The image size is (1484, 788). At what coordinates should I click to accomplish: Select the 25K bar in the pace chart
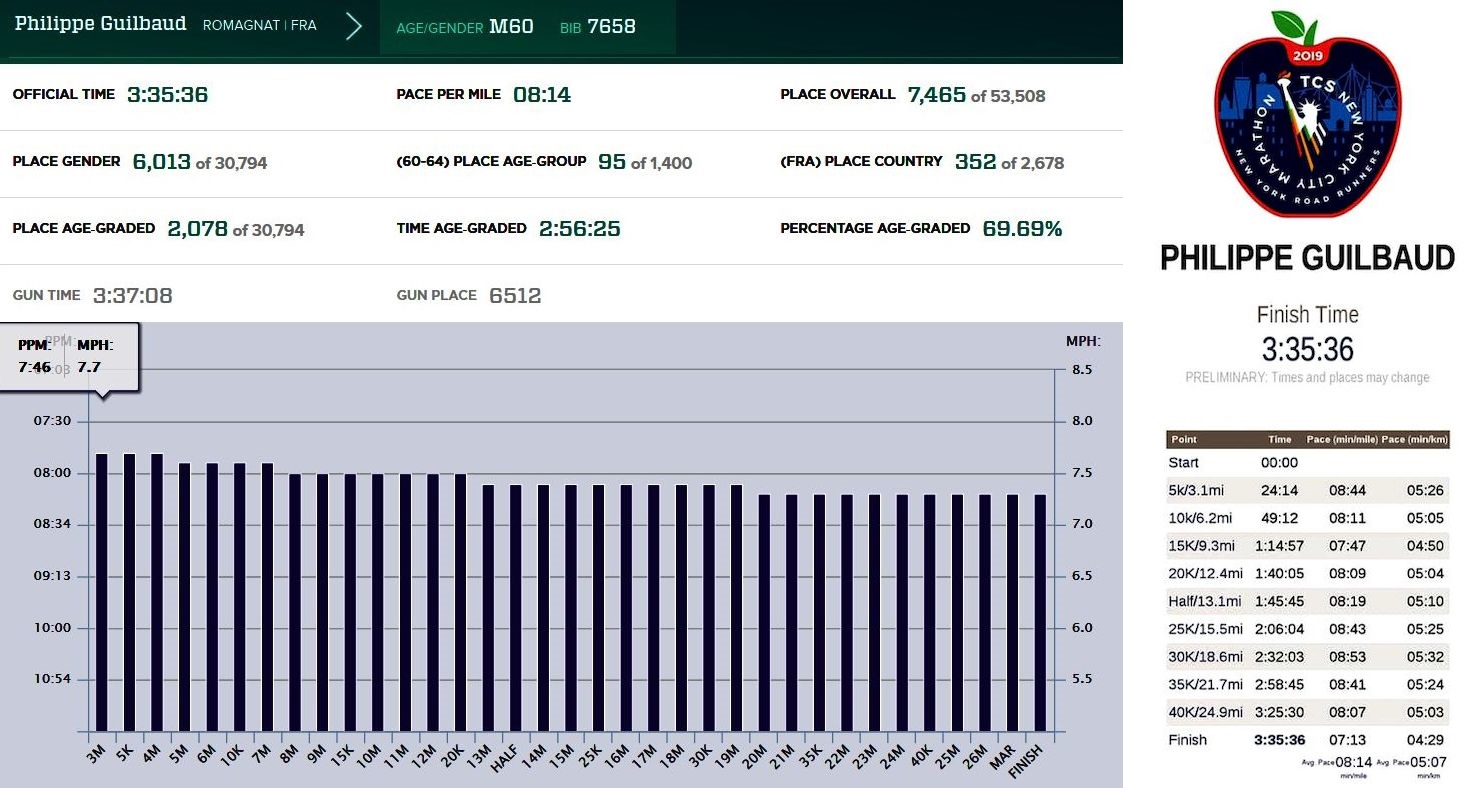tap(598, 608)
